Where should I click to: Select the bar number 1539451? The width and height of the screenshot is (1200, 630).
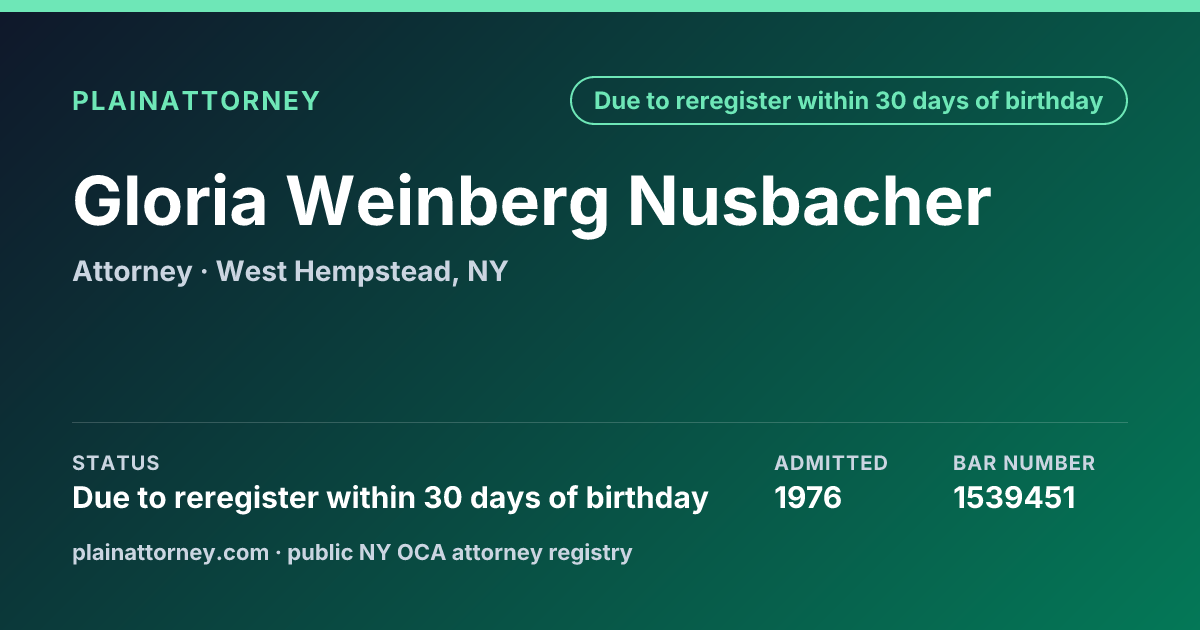click(x=1014, y=498)
